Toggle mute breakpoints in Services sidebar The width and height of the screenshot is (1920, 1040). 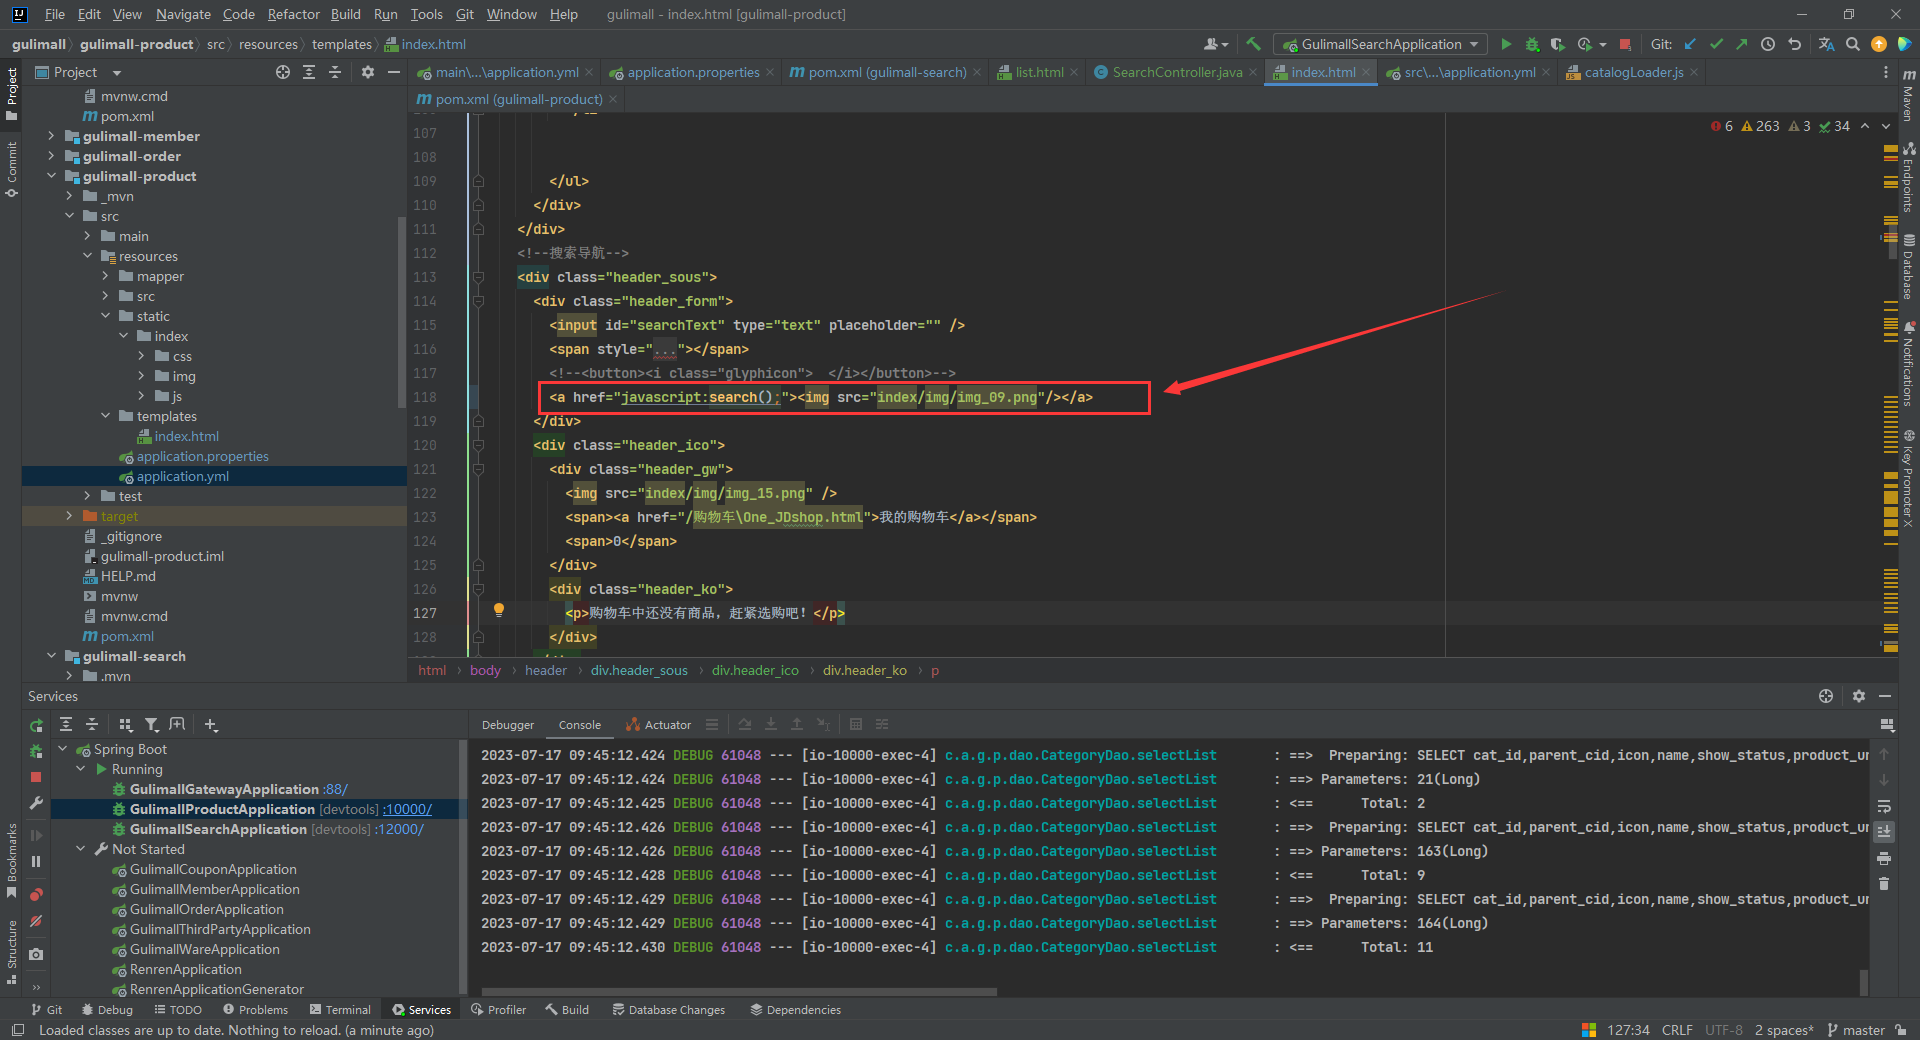tap(36, 921)
